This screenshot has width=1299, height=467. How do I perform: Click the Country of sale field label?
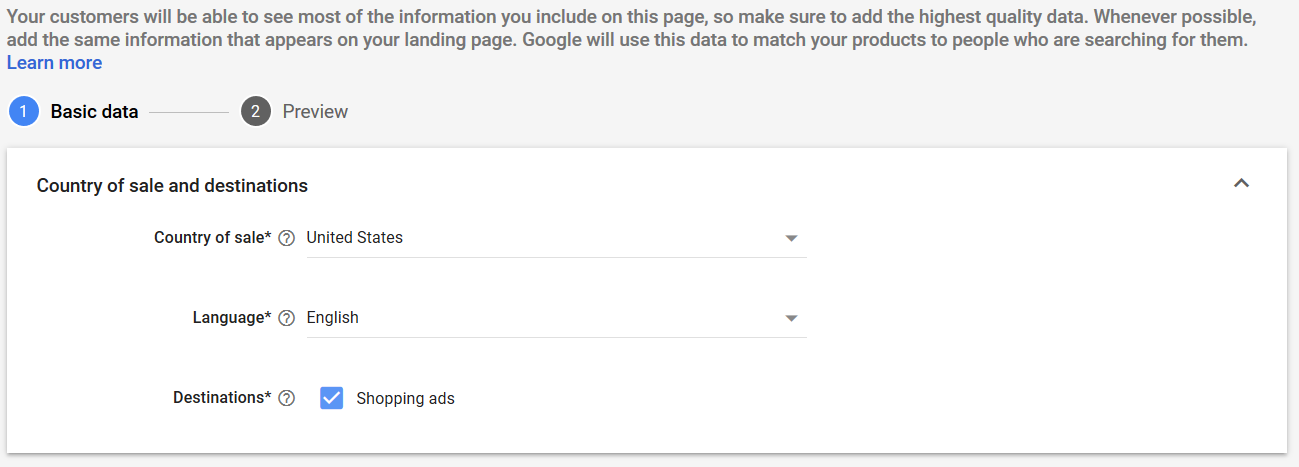point(212,238)
